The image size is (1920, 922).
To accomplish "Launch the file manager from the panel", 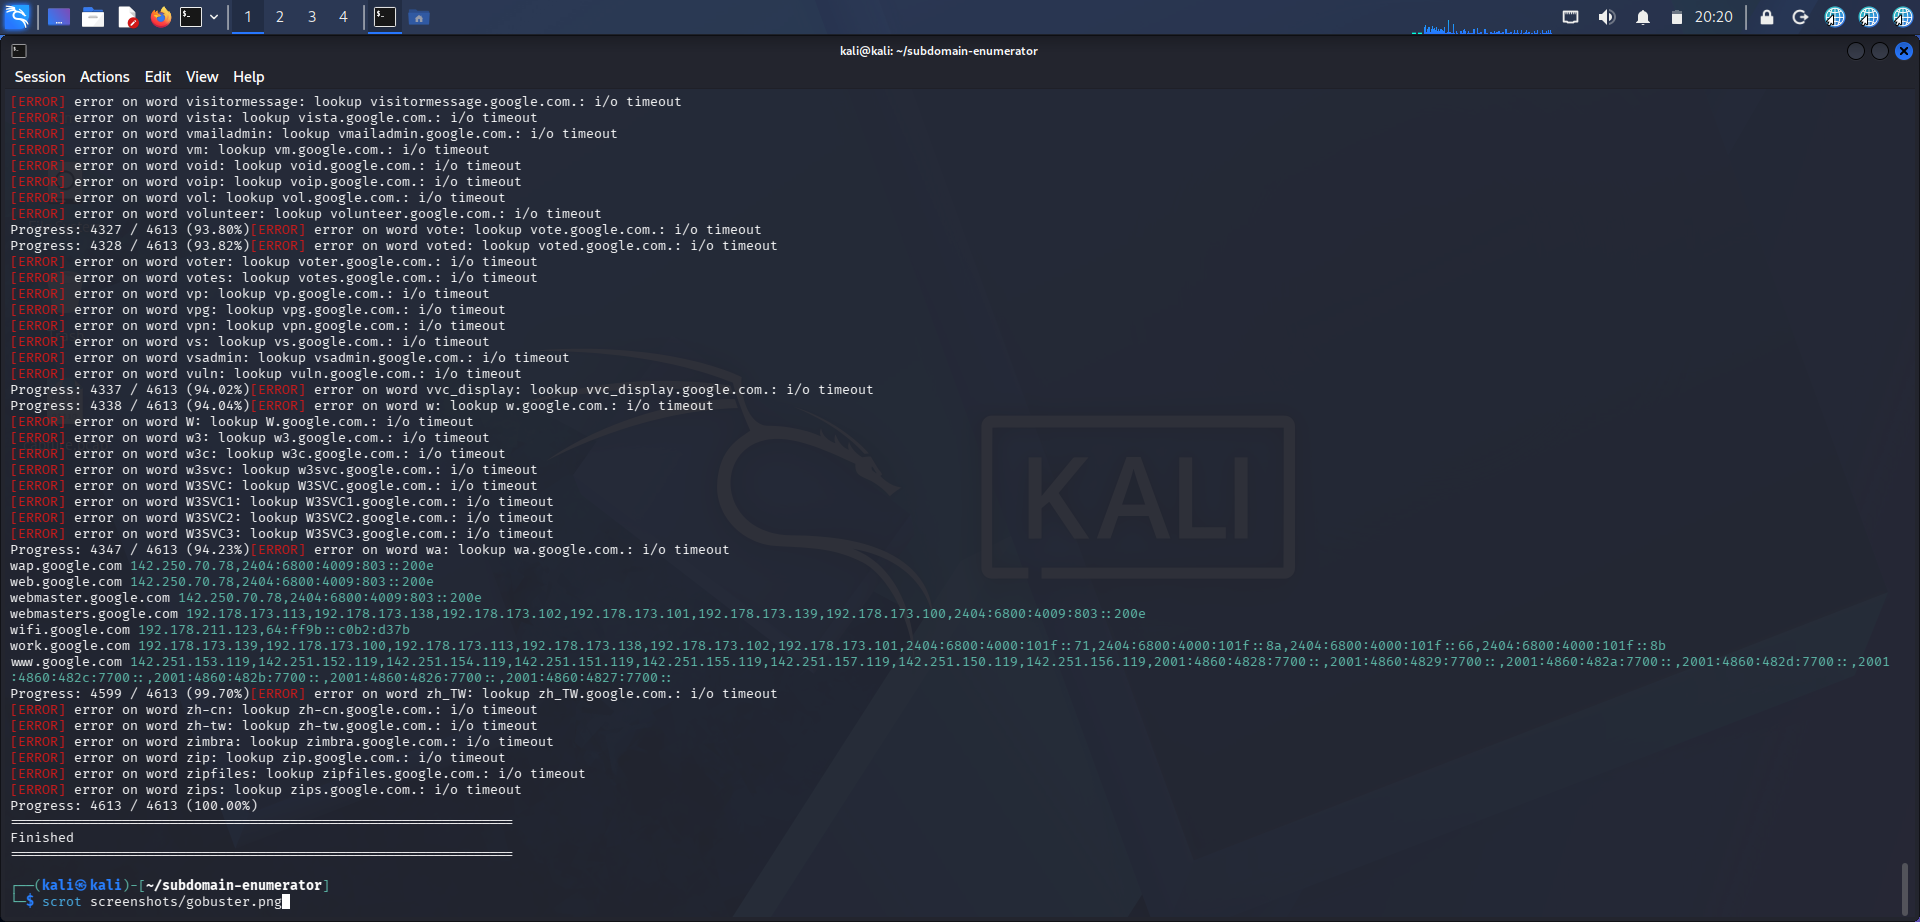I will [93, 17].
